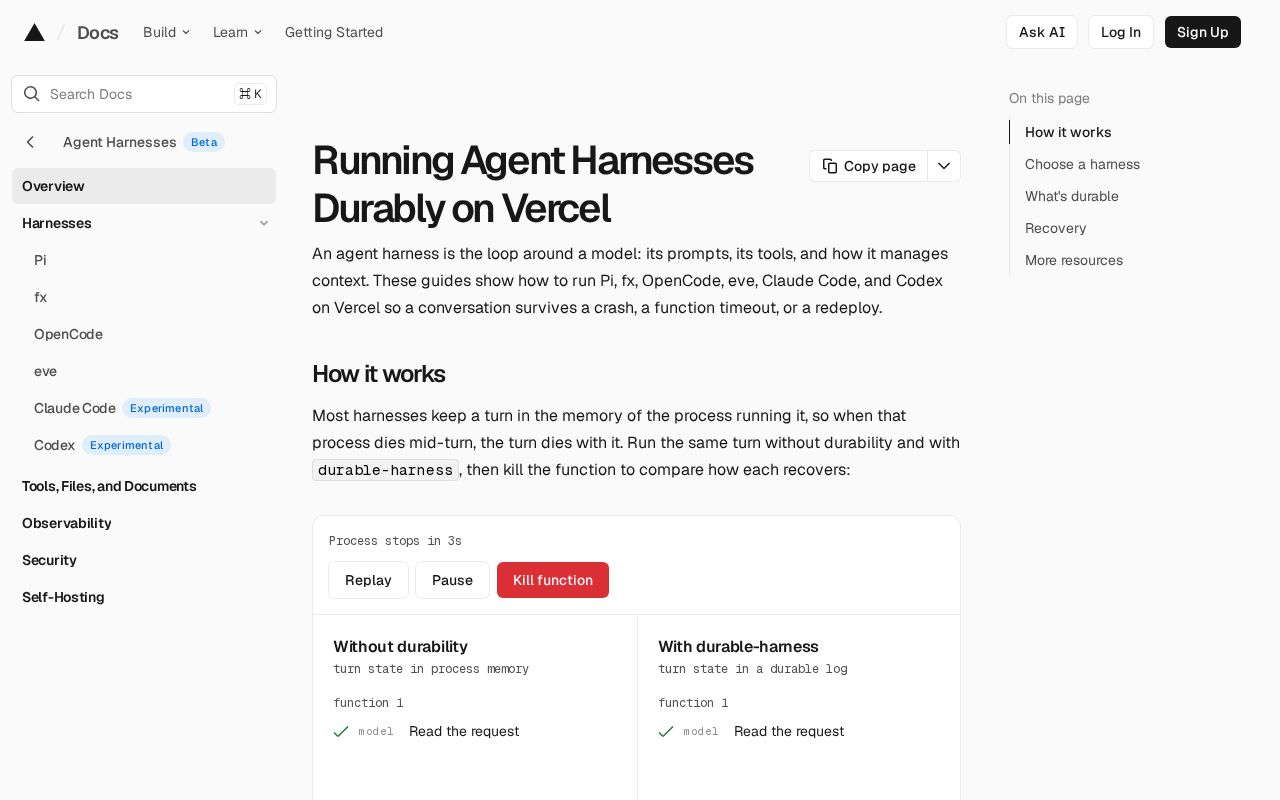Click the With durable-harness panel title
Viewport: 1280px width, 800px height.
[738, 647]
